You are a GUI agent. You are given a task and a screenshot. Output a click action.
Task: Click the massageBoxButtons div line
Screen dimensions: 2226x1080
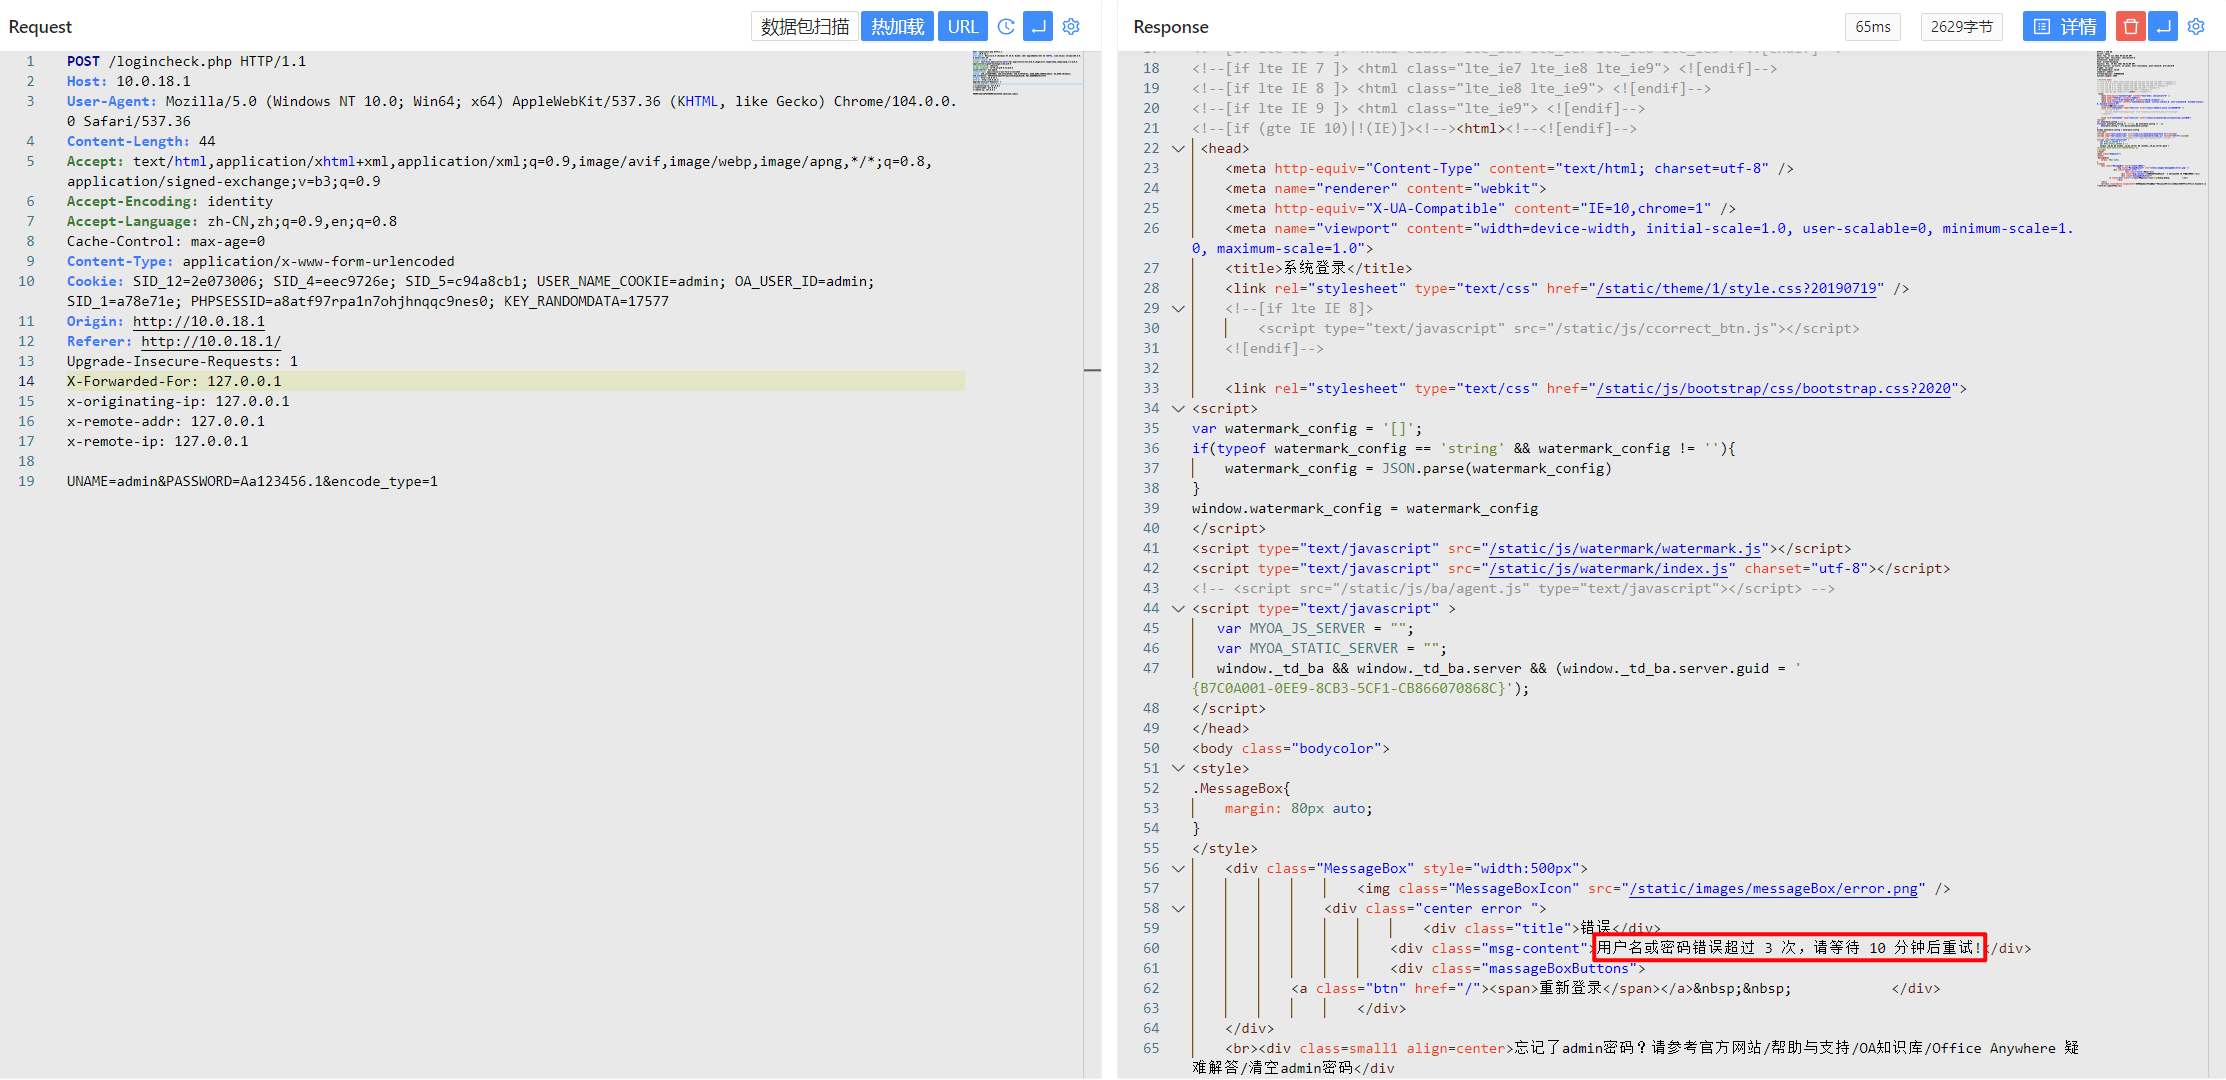coord(1517,968)
